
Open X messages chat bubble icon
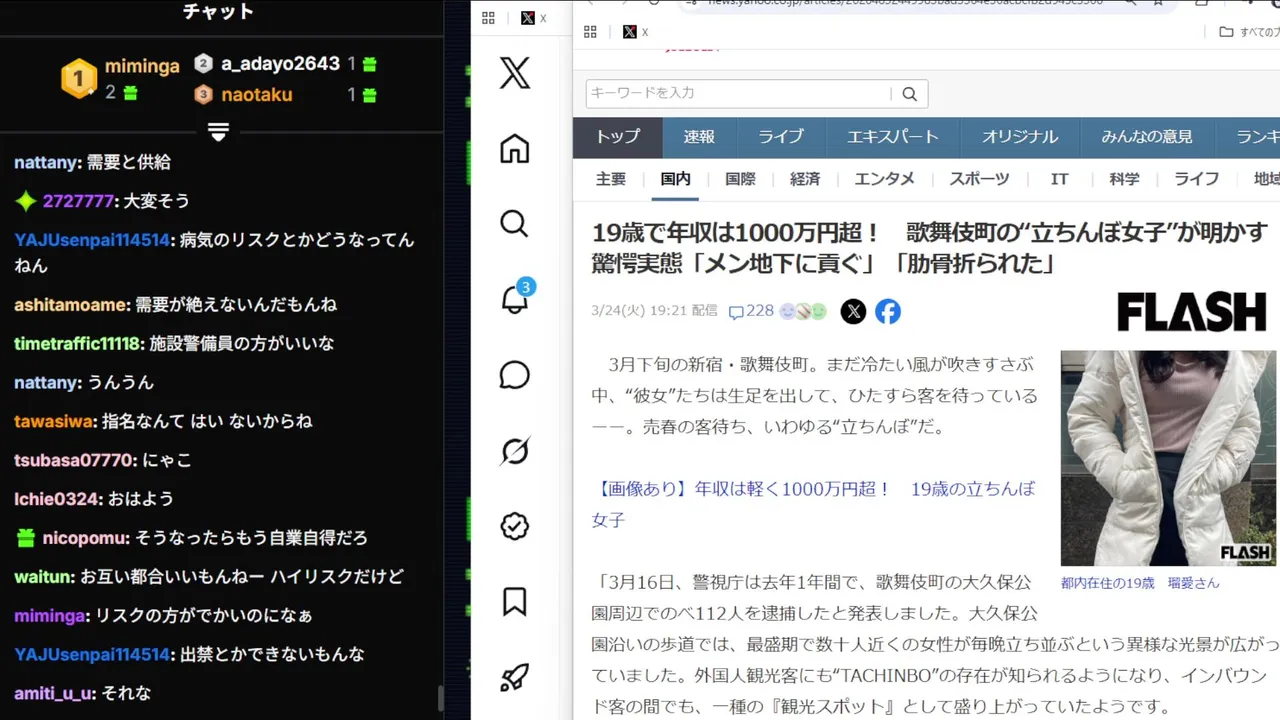click(x=514, y=375)
